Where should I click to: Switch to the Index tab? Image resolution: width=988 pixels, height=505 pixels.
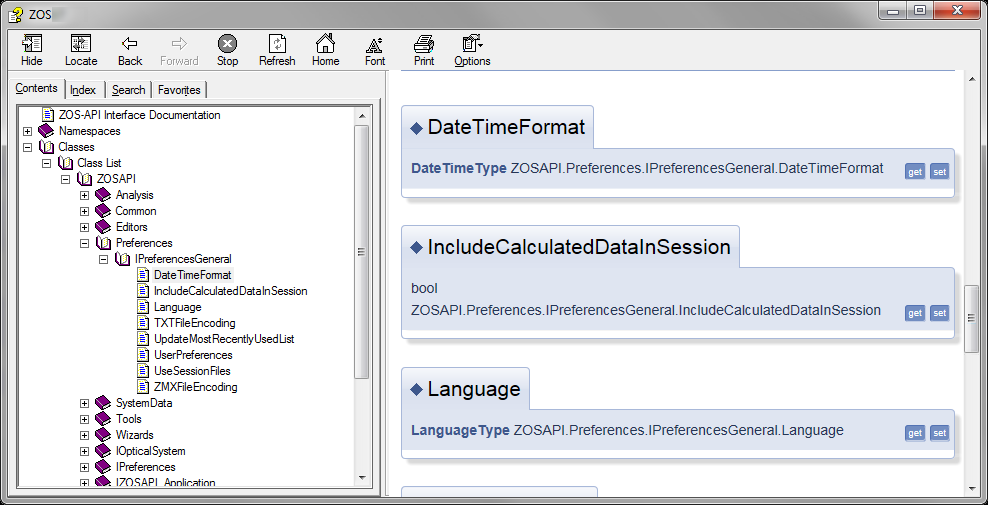click(x=83, y=90)
